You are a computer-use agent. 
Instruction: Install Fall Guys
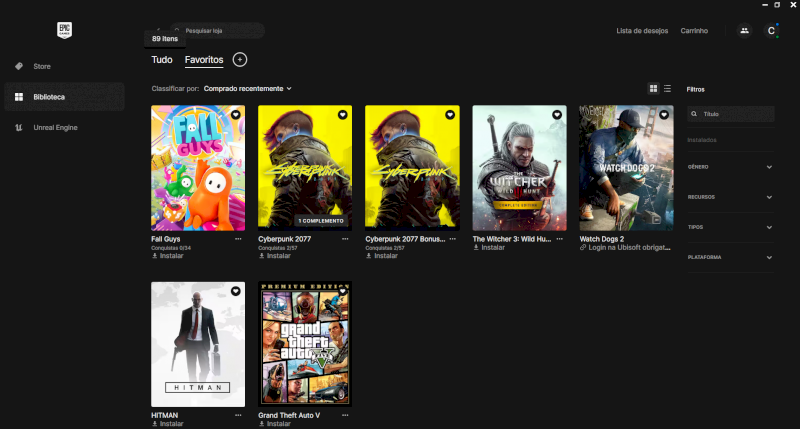point(167,256)
